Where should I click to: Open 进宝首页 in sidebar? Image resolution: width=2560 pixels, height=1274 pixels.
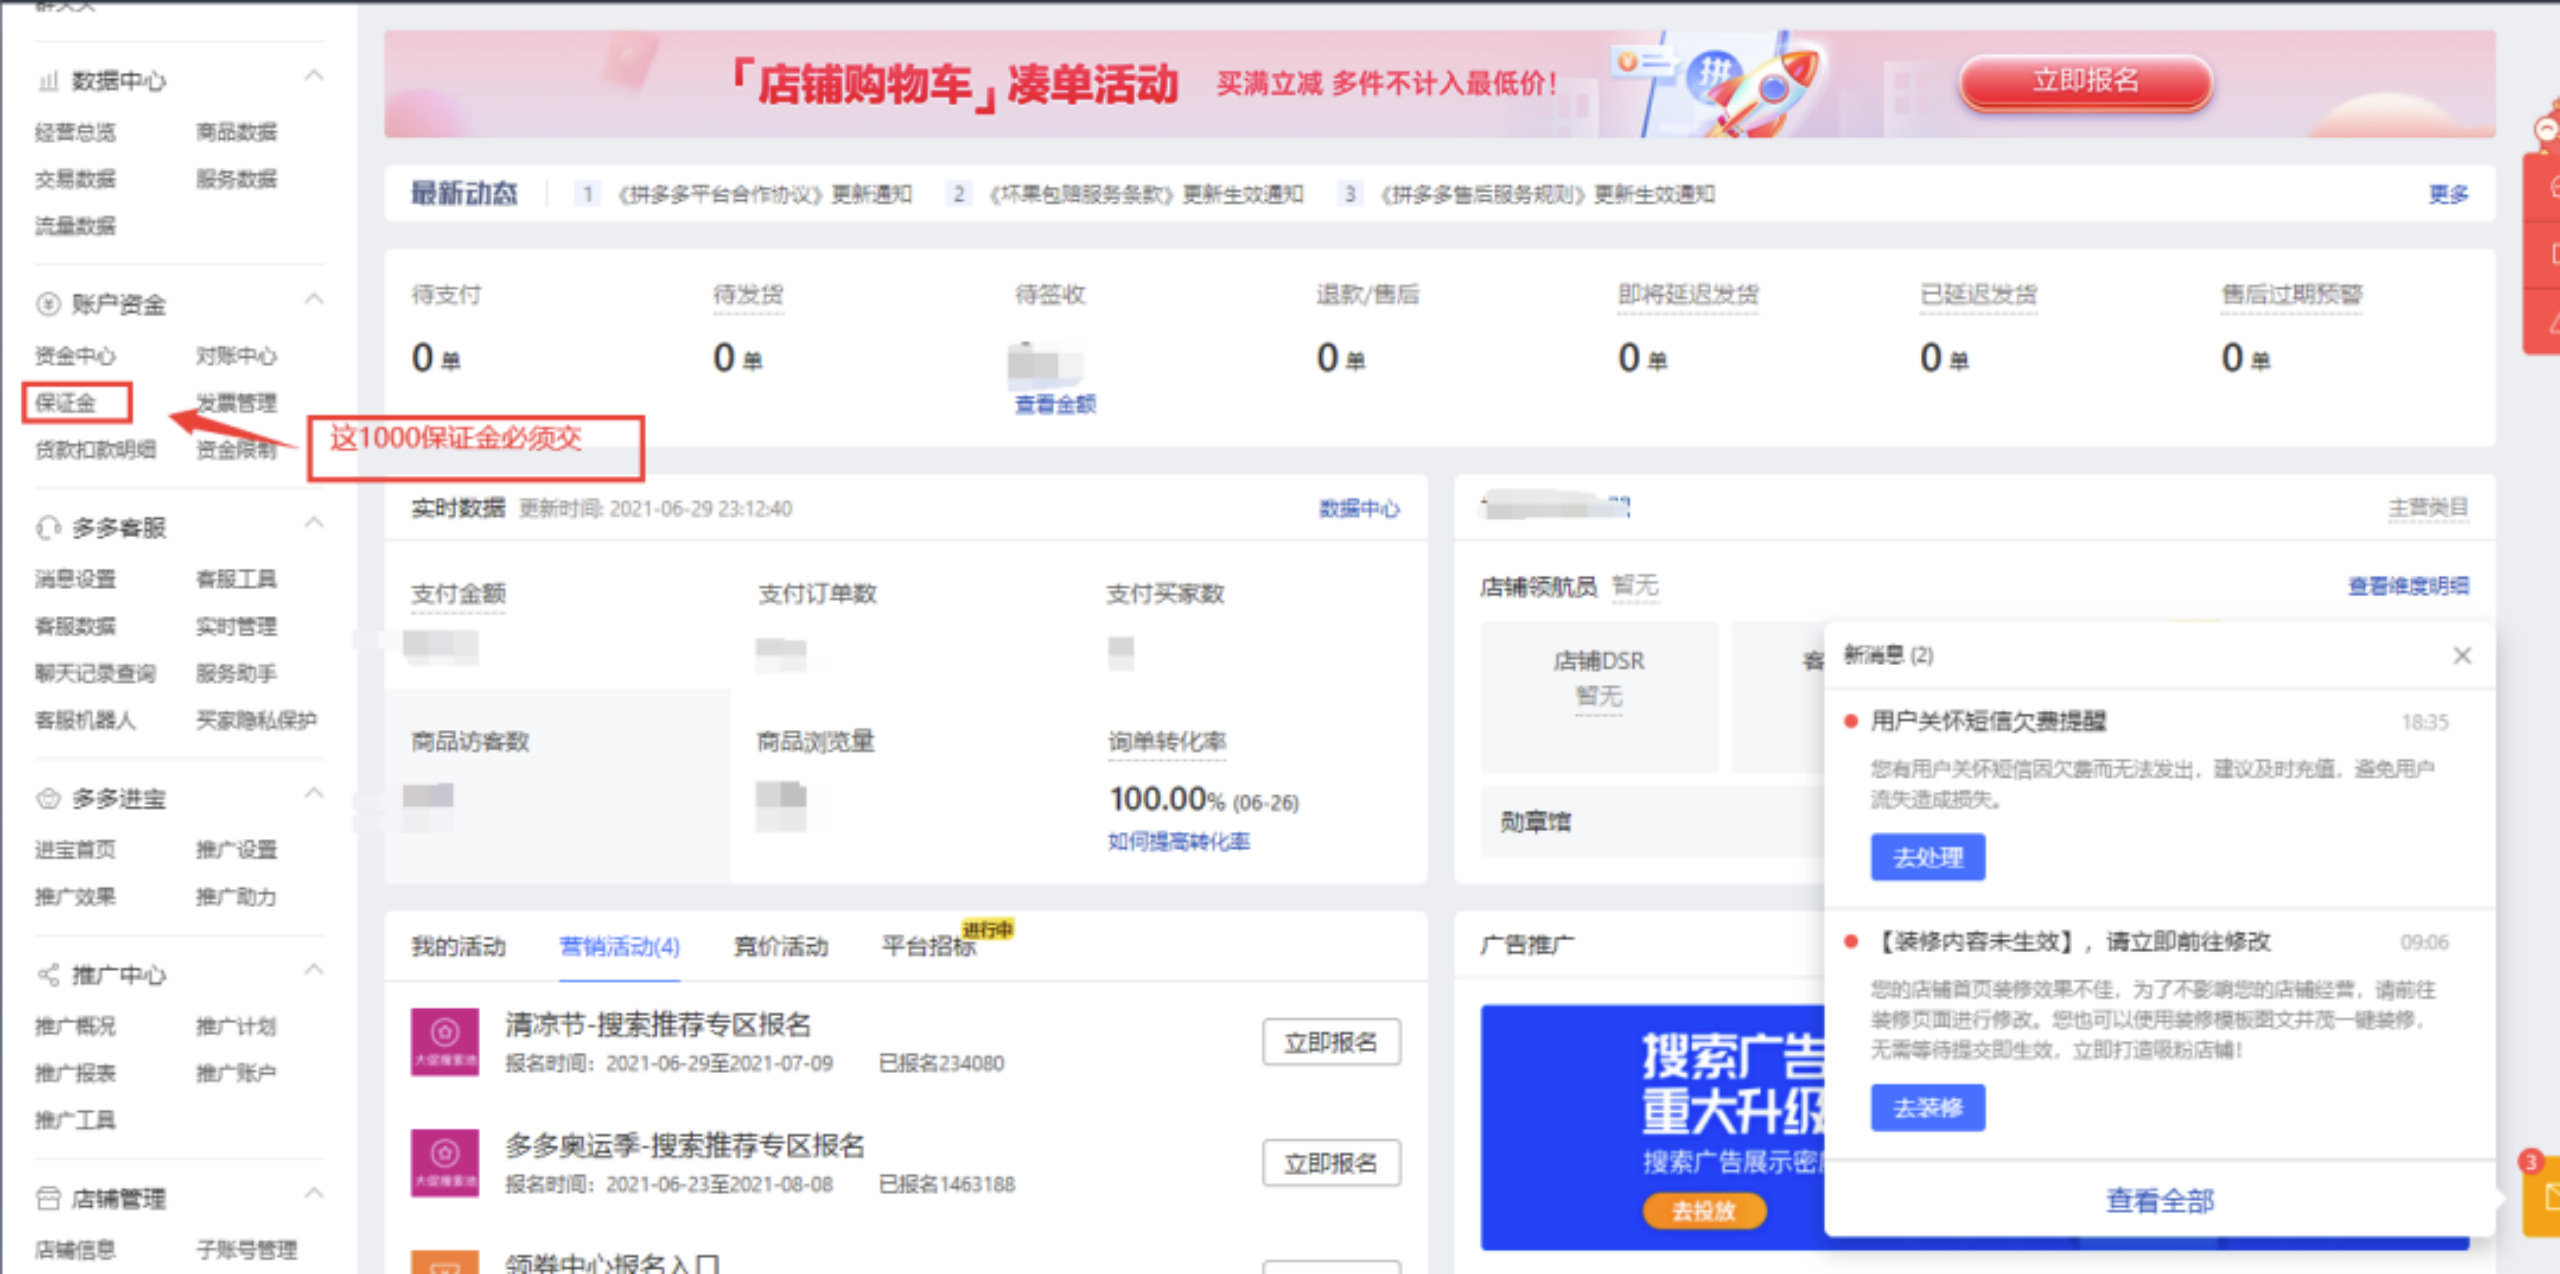(75, 849)
